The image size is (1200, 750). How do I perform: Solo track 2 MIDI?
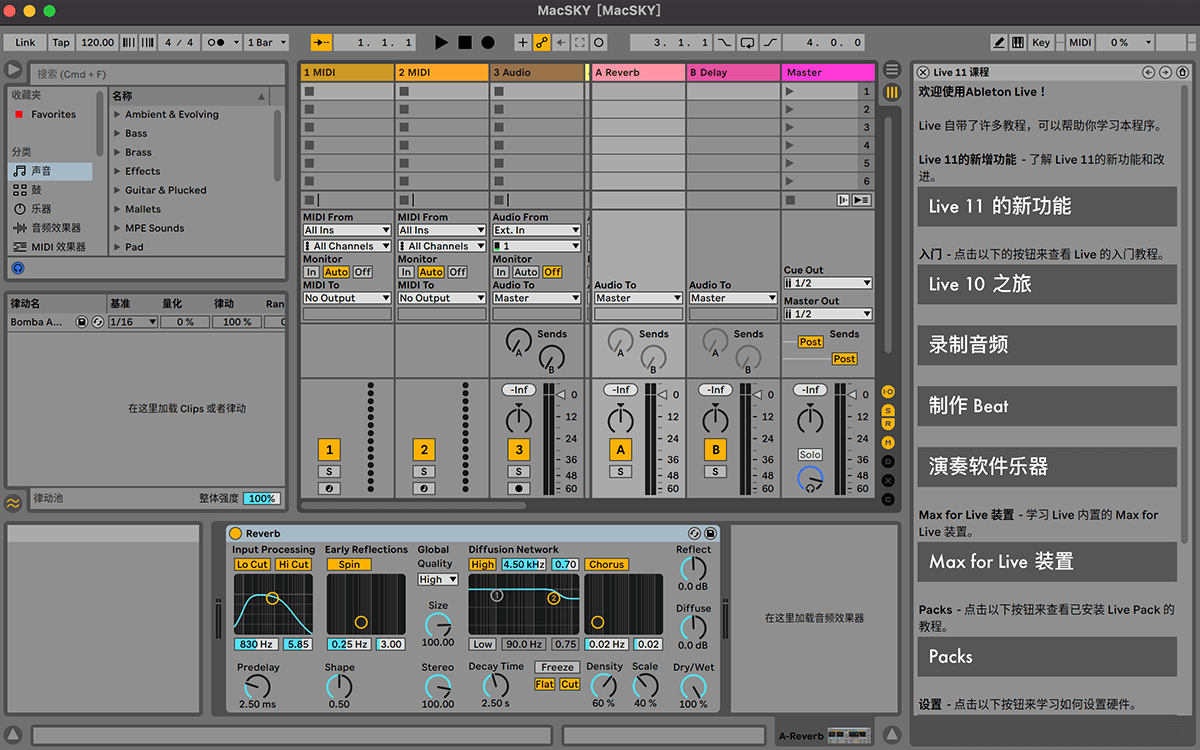[x=424, y=472]
